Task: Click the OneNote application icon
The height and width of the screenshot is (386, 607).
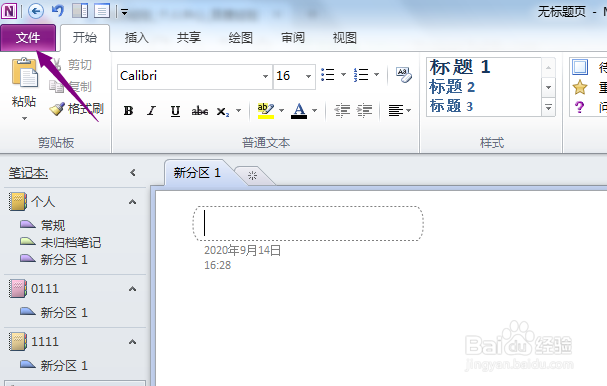Action: point(9,11)
